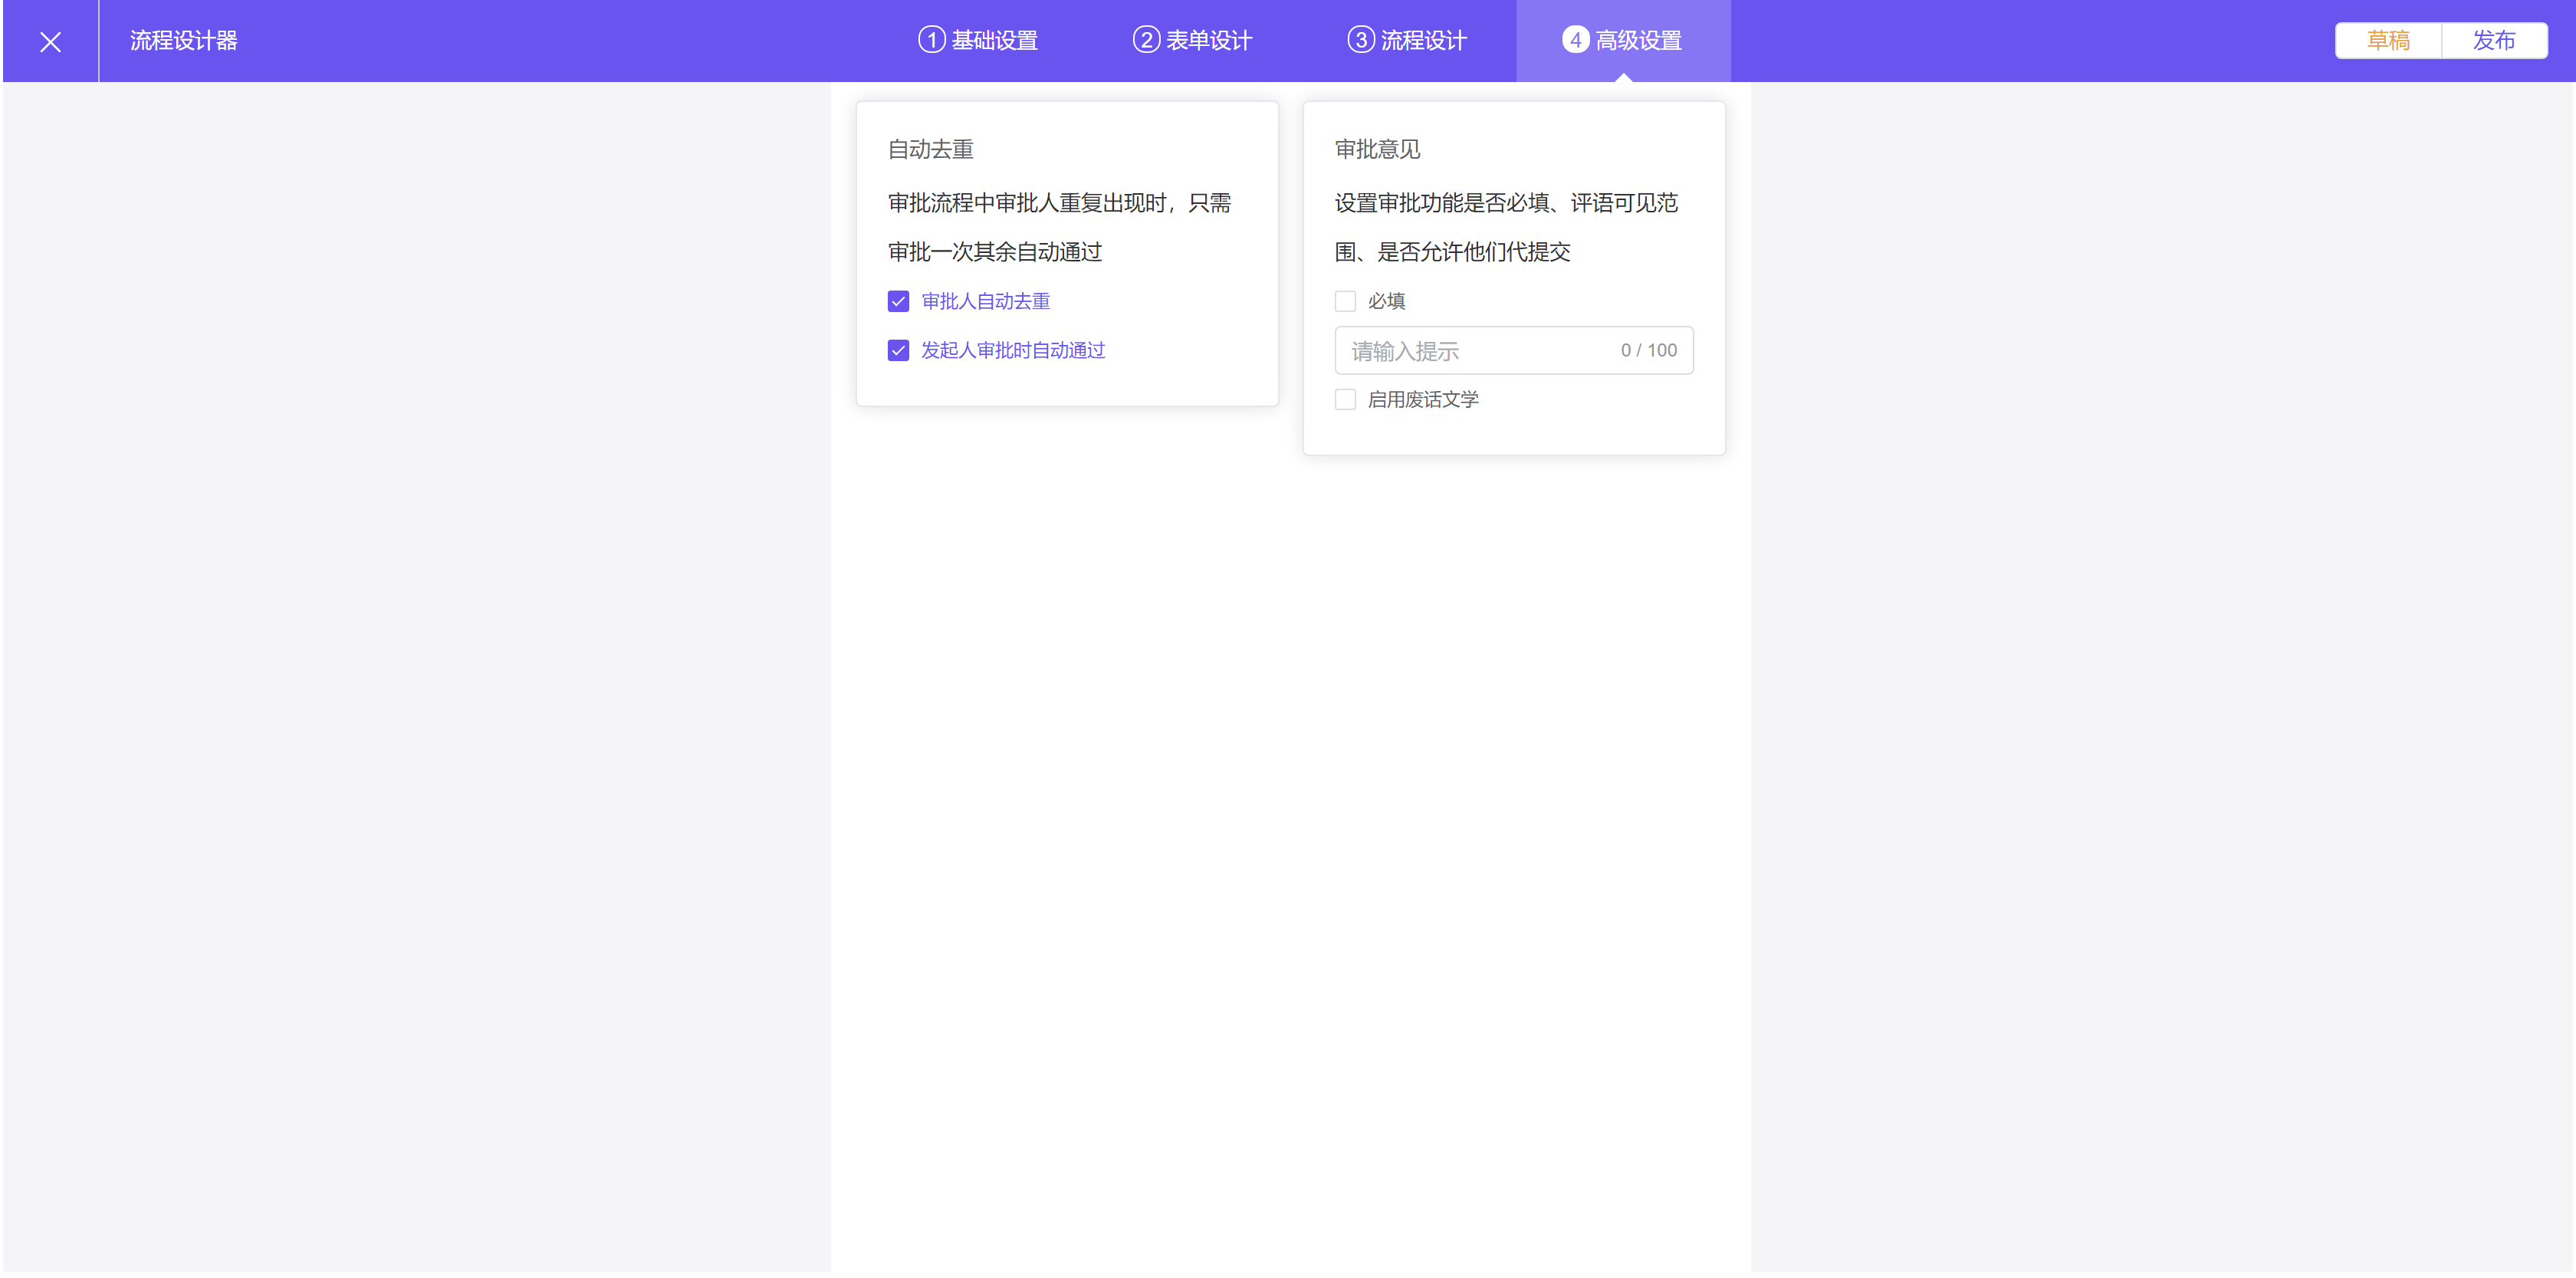
Task: Go to the 流程设计 tab label
Action: pos(1423,41)
